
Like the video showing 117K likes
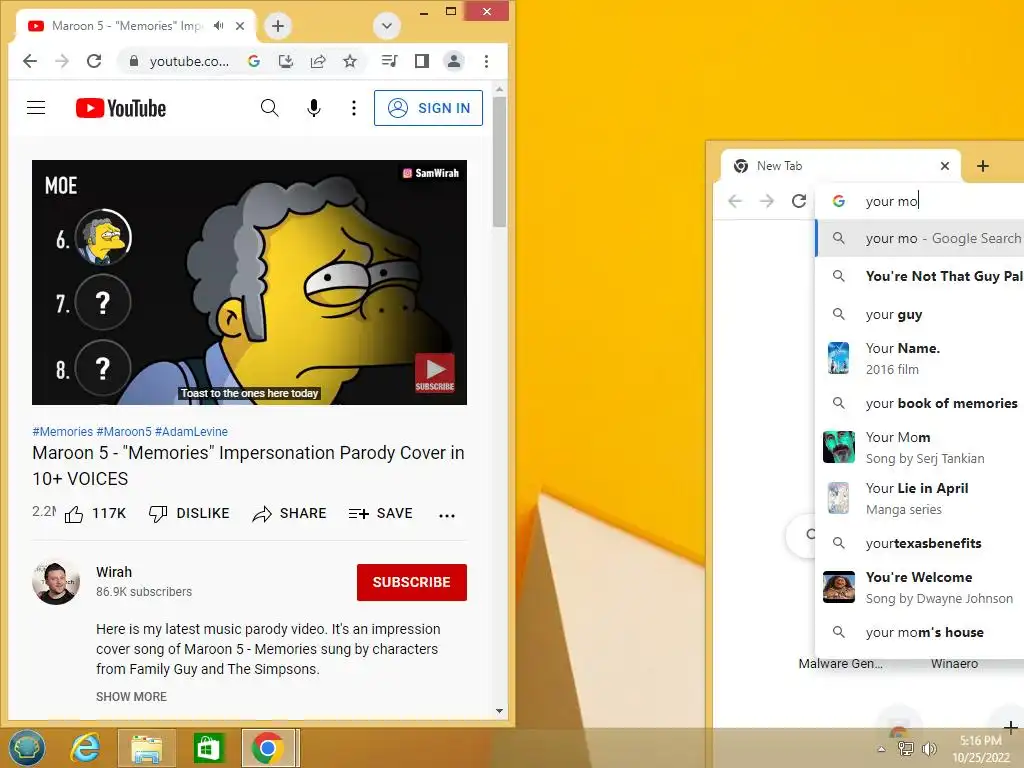pos(95,514)
